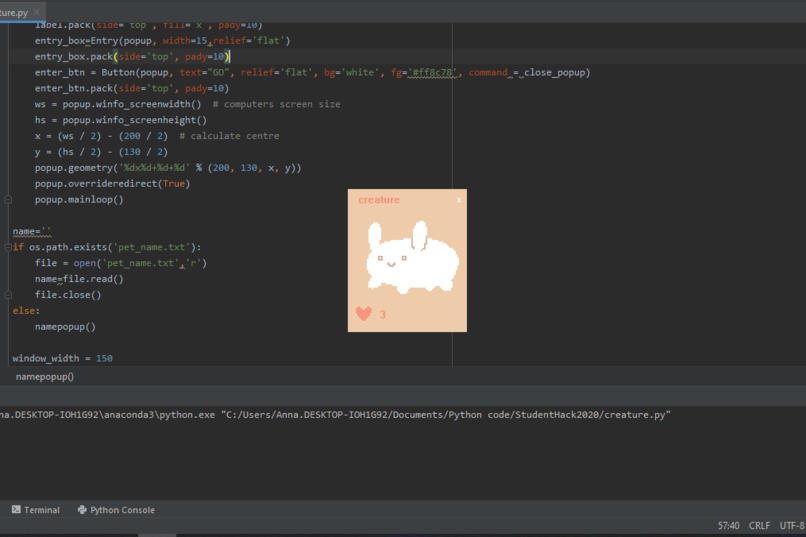Click the heart count number 3
Image resolution: width=806 pixels, height=537 pixels.
pos(382,314)
